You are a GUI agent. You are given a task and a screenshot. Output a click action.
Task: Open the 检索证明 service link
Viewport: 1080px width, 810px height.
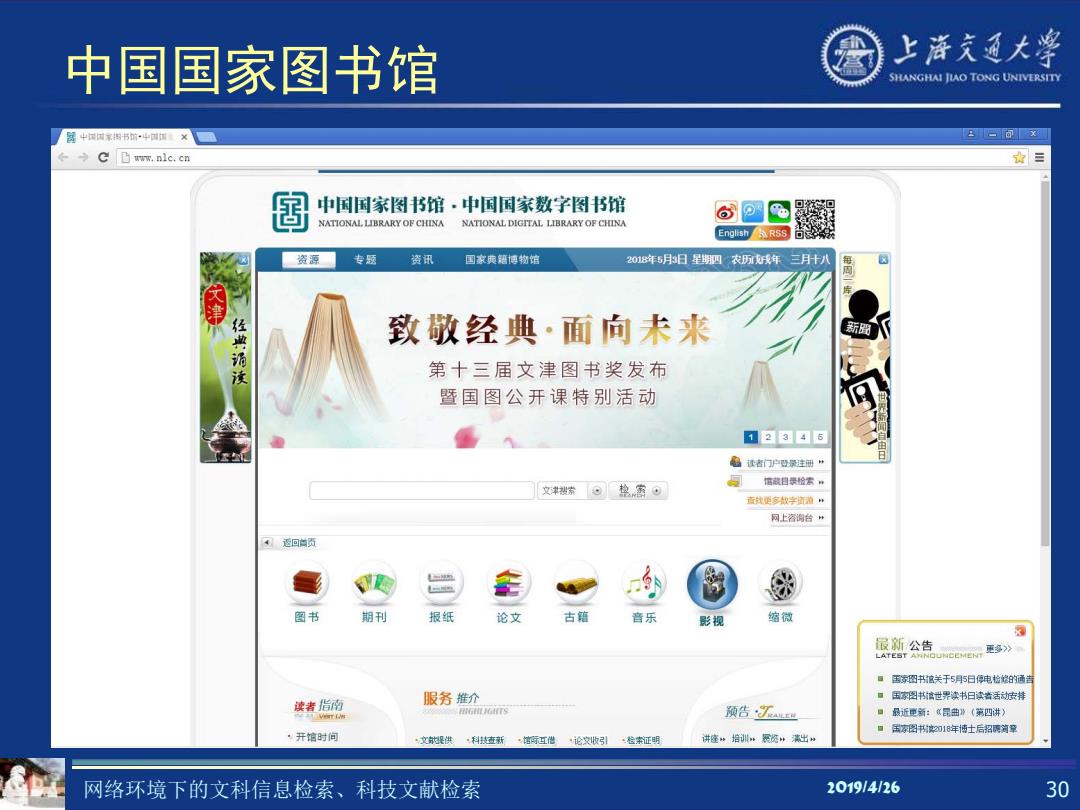(x=643, y=740)
